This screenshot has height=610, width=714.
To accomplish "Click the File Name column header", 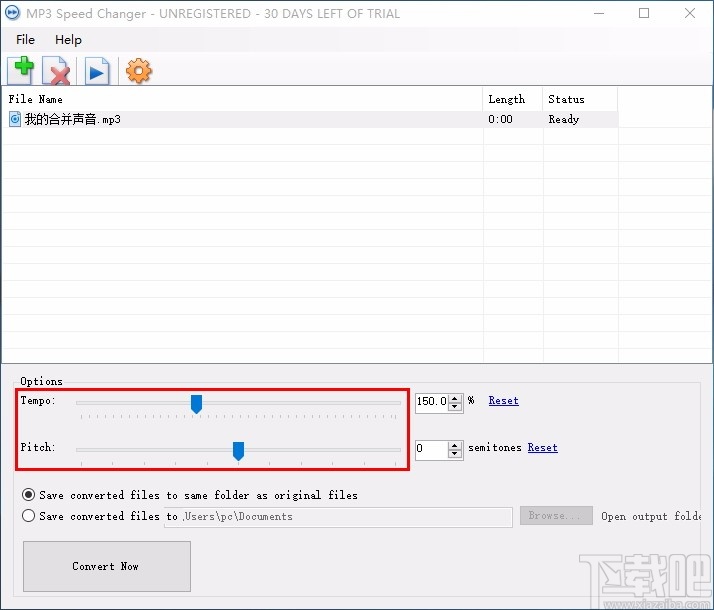I will click(x=243, y=99).
